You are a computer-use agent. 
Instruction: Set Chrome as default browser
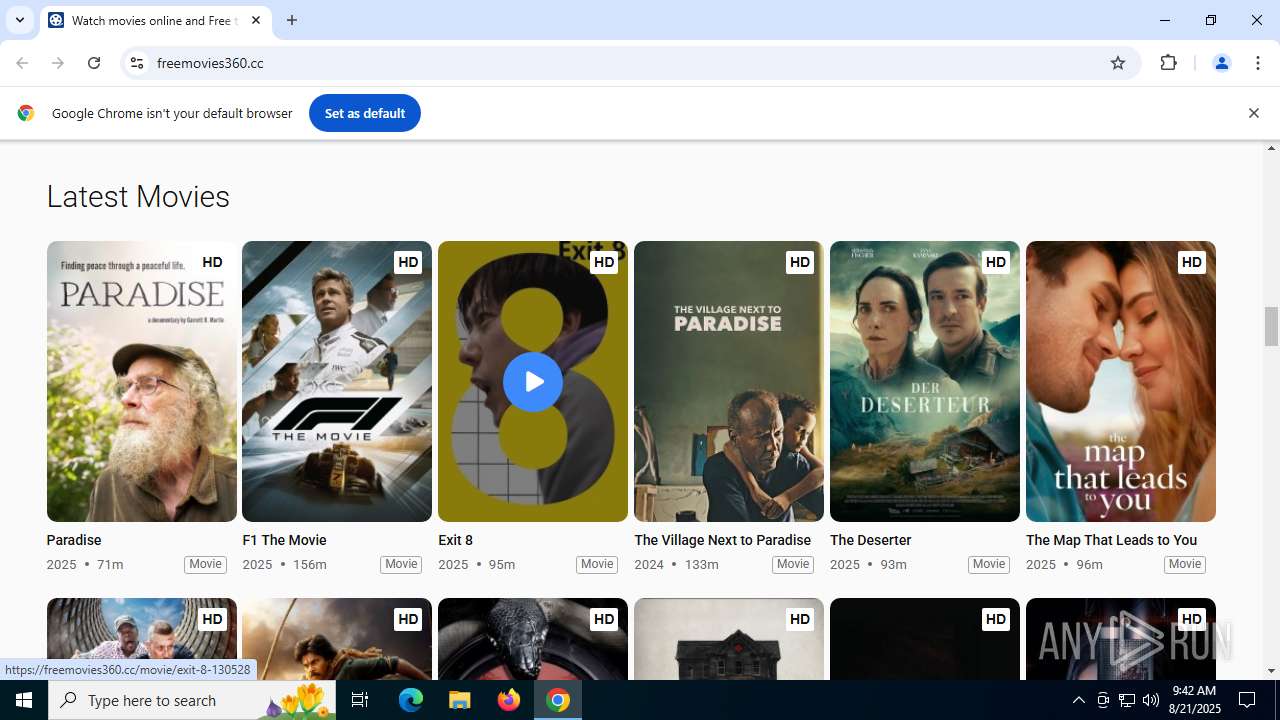point(365,113)
